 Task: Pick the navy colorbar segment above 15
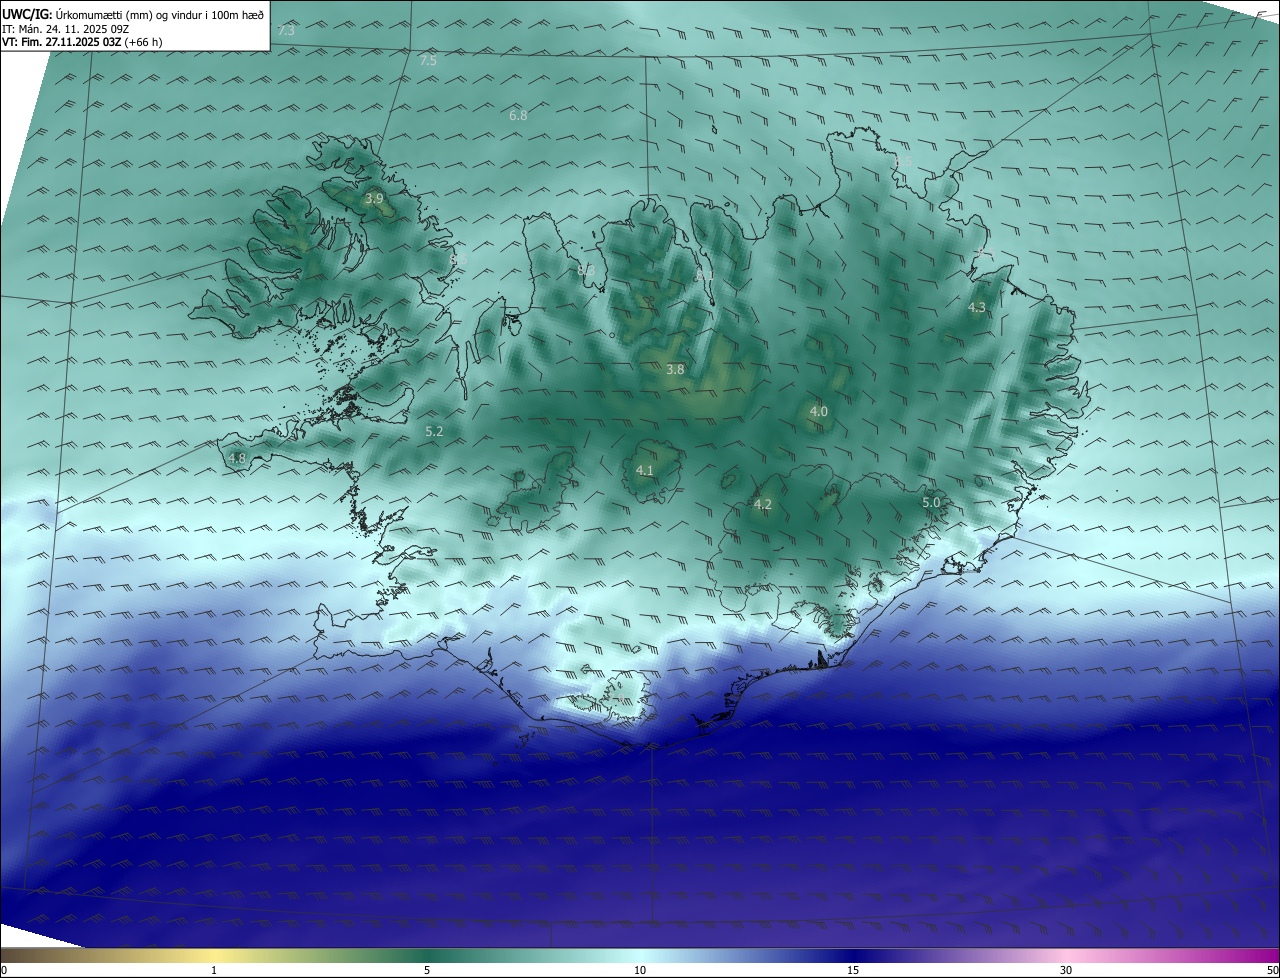point(853,955)
